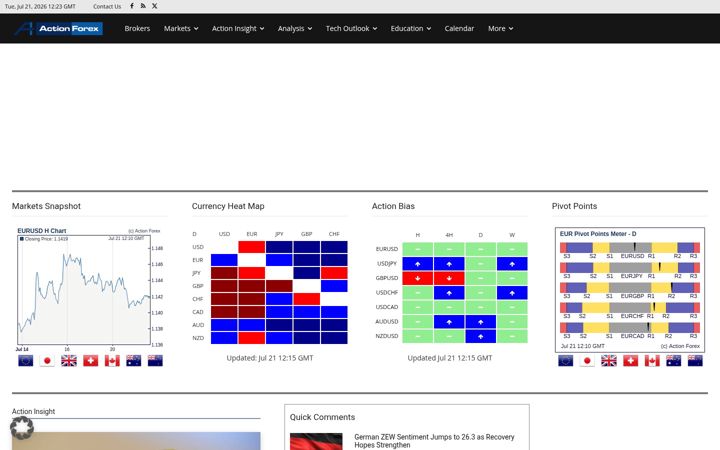Click the EURUSD H Chart graph
This screenshot has width=720, height=450.
(84, 290)
